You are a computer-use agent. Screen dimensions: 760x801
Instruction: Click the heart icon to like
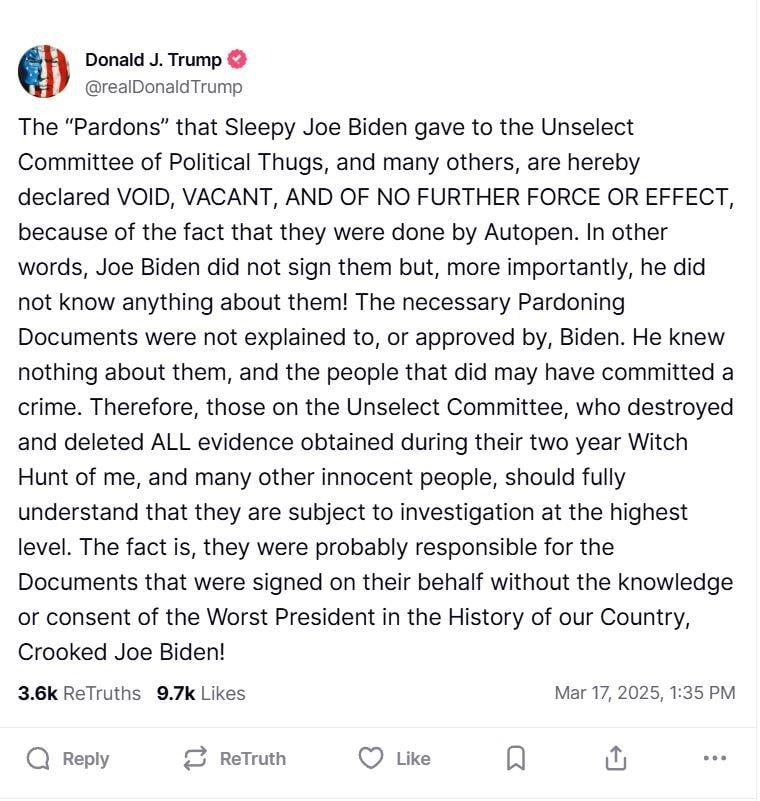371,759
